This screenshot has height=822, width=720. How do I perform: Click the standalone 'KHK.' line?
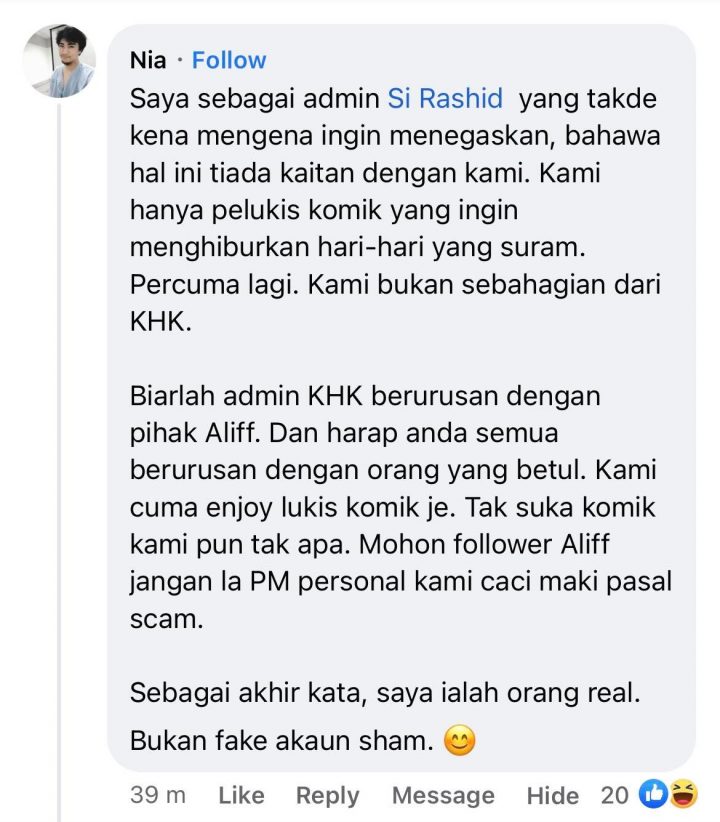point(160,321)
